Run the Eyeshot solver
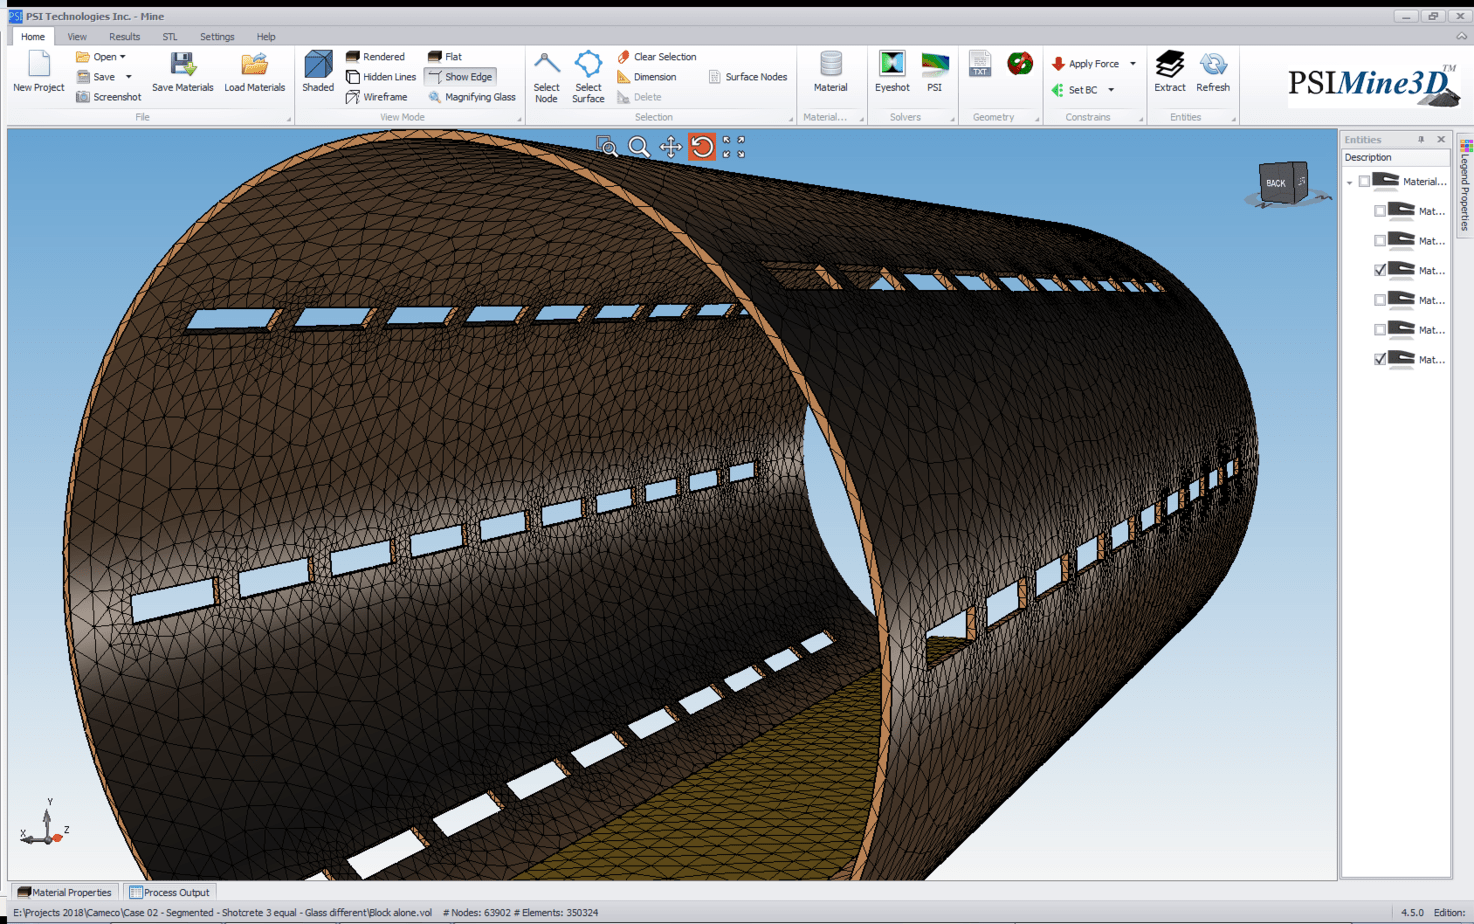This screenshot has width=1474, height=924. point(892,72)
